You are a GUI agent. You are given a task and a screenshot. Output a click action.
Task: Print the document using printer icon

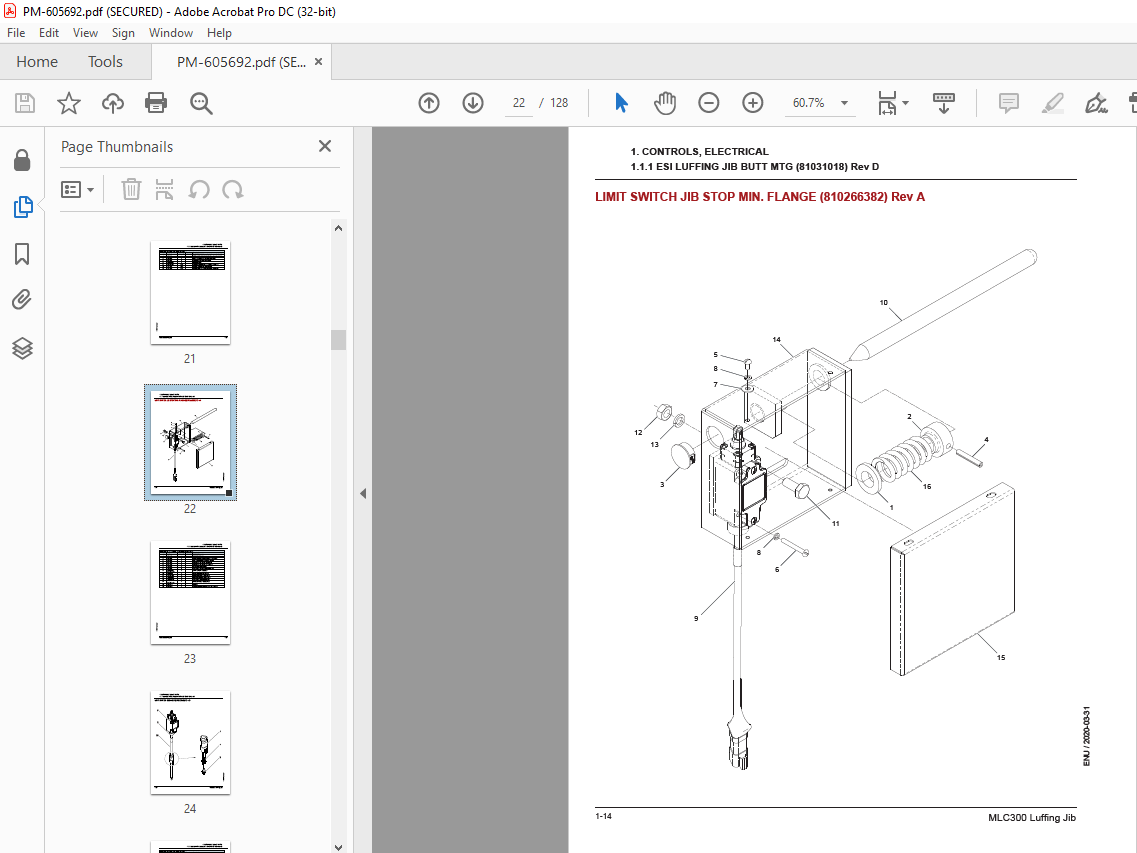coord(156,103)
